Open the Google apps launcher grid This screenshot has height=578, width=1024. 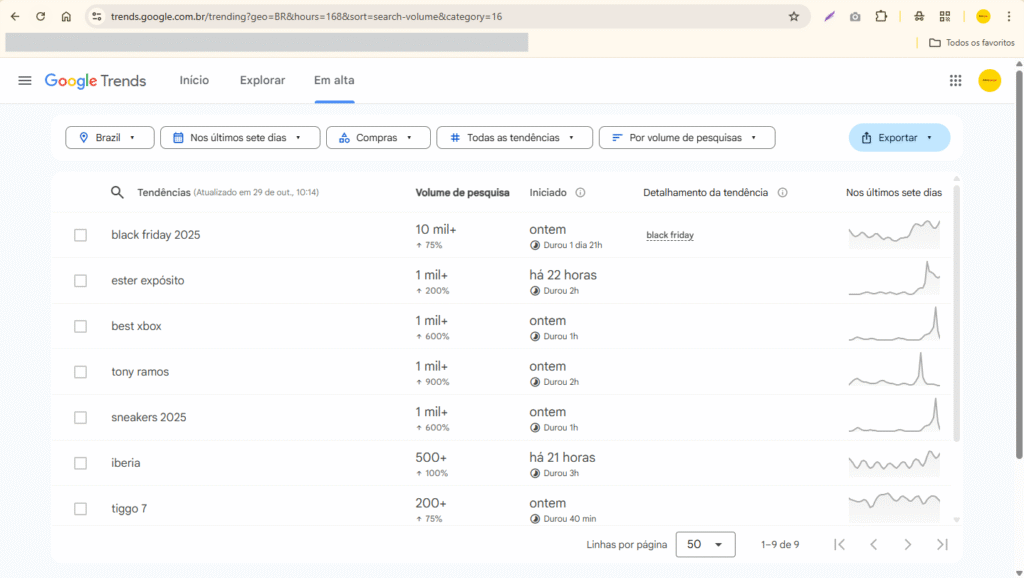coord(955,80)
